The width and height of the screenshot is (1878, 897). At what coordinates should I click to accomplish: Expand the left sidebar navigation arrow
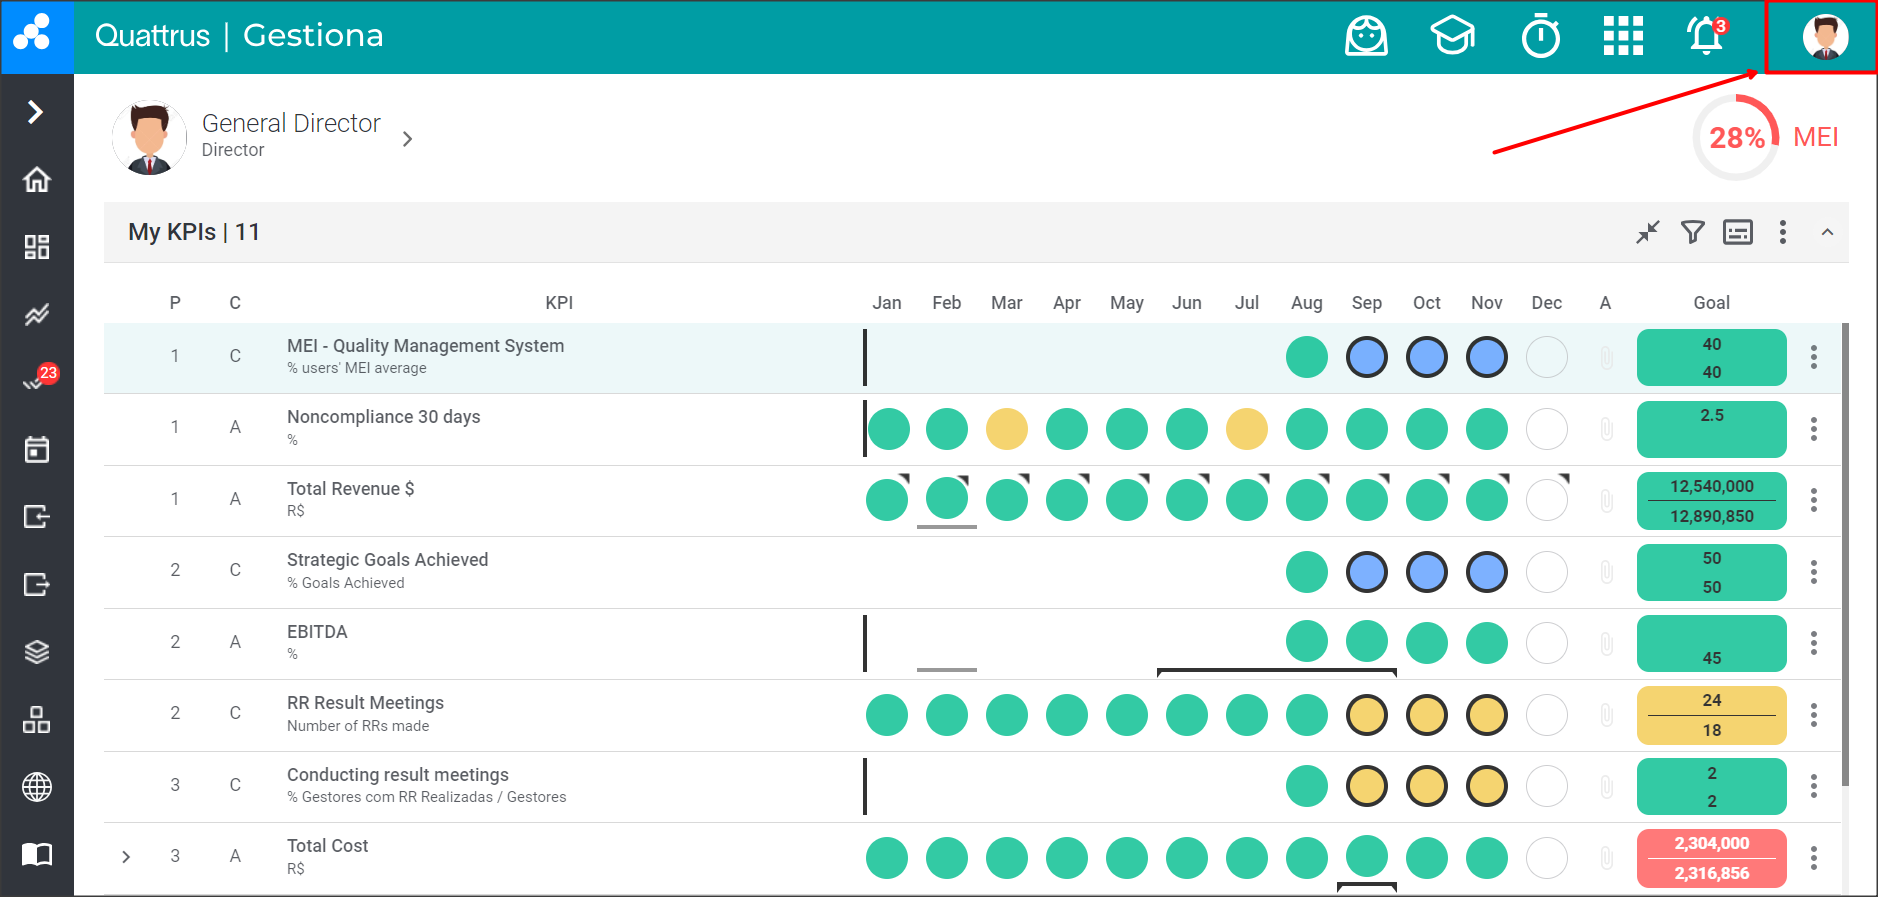pos(36,111)
